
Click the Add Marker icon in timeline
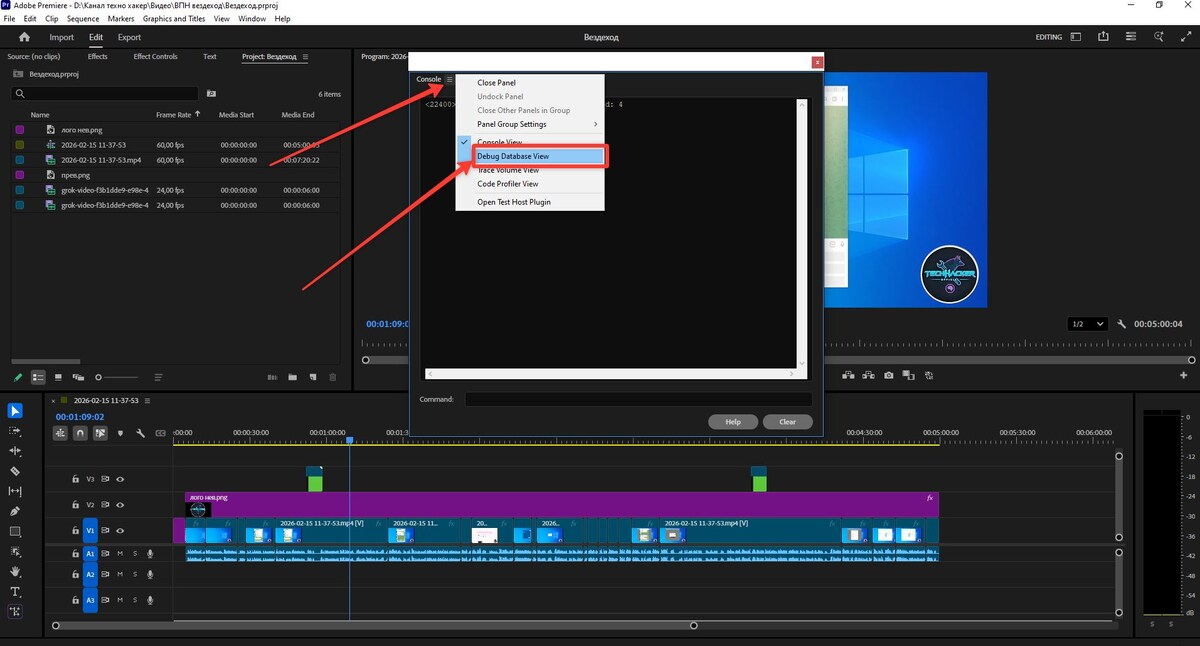pos(121,433)
